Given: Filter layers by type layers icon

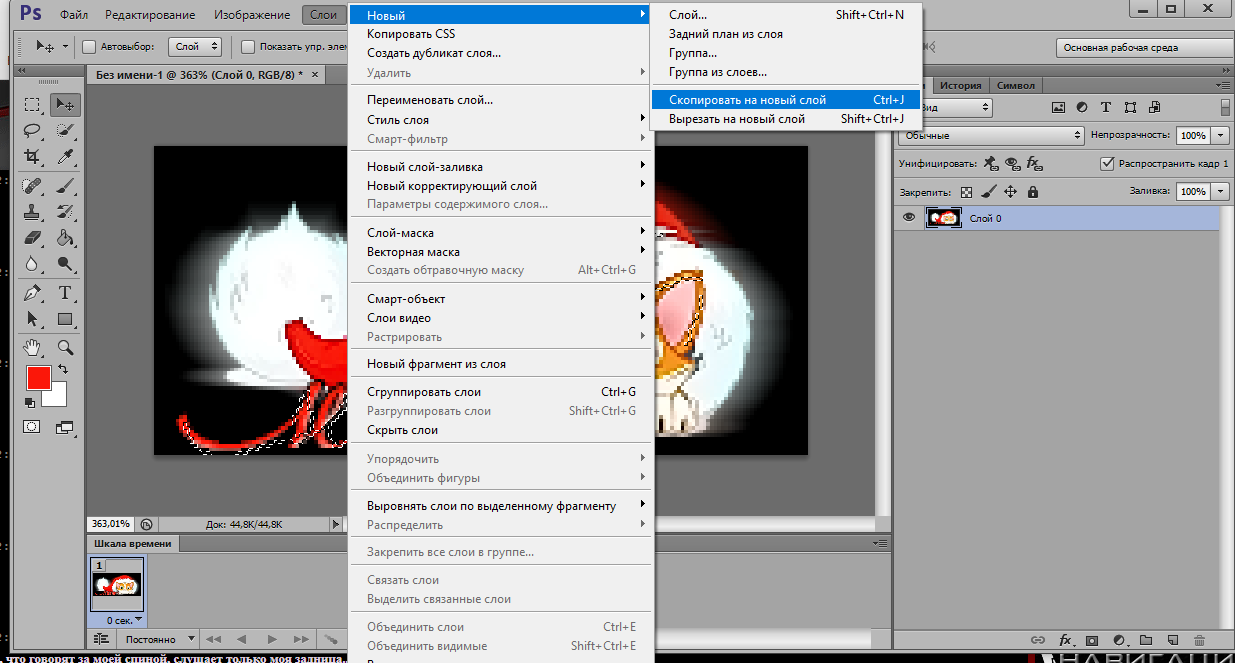Looking at the screenshot, I should pos(1106,107).
